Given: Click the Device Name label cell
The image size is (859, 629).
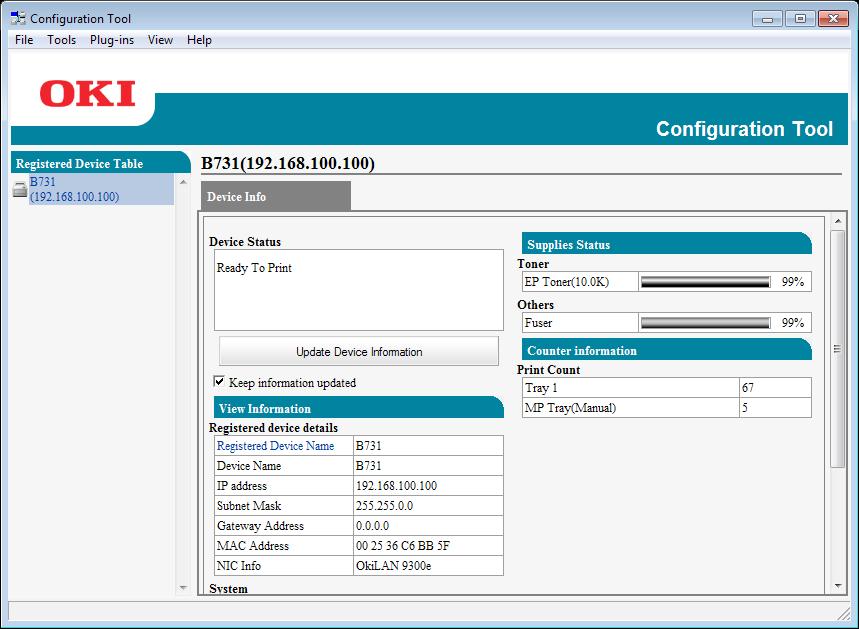Looking at the screenshot, I should tap(284, 466).
